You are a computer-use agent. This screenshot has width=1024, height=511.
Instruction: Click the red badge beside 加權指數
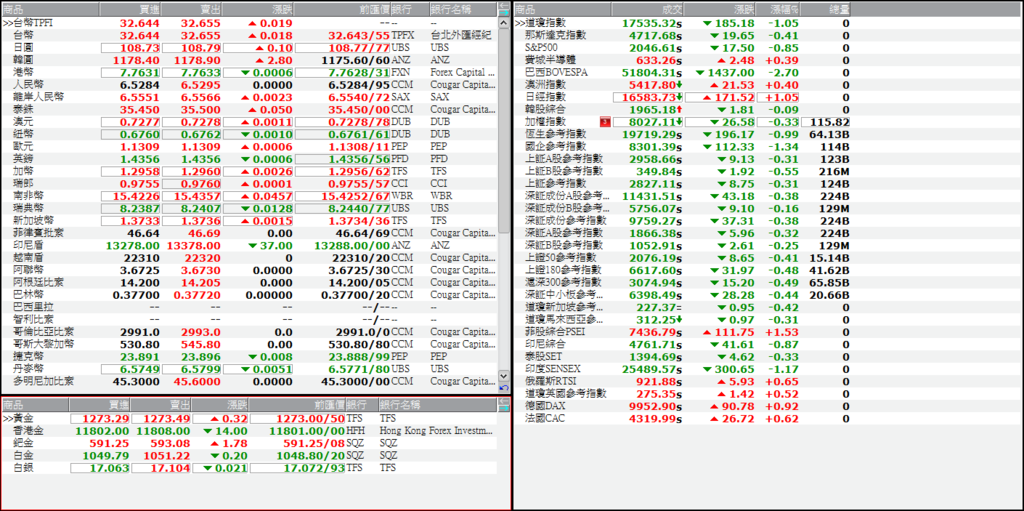pyautogui.click(x=604, y=122)
